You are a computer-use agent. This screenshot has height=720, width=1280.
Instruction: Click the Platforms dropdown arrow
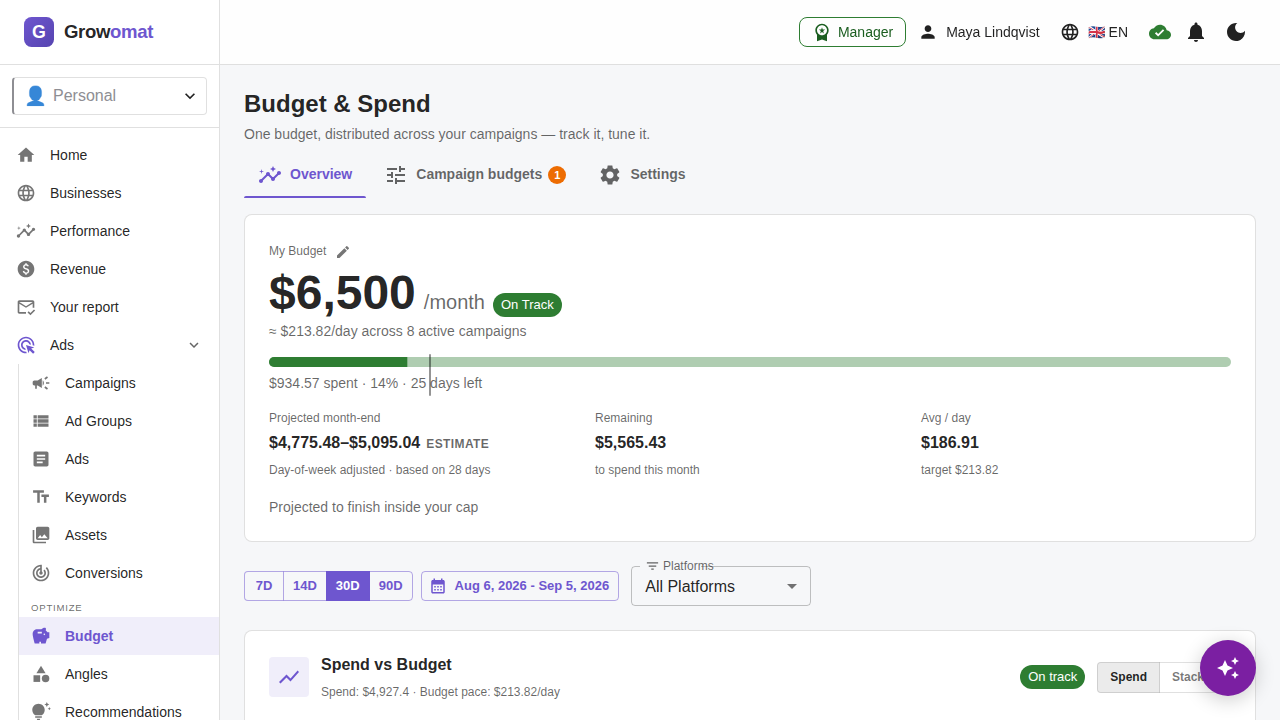[792, 587]
